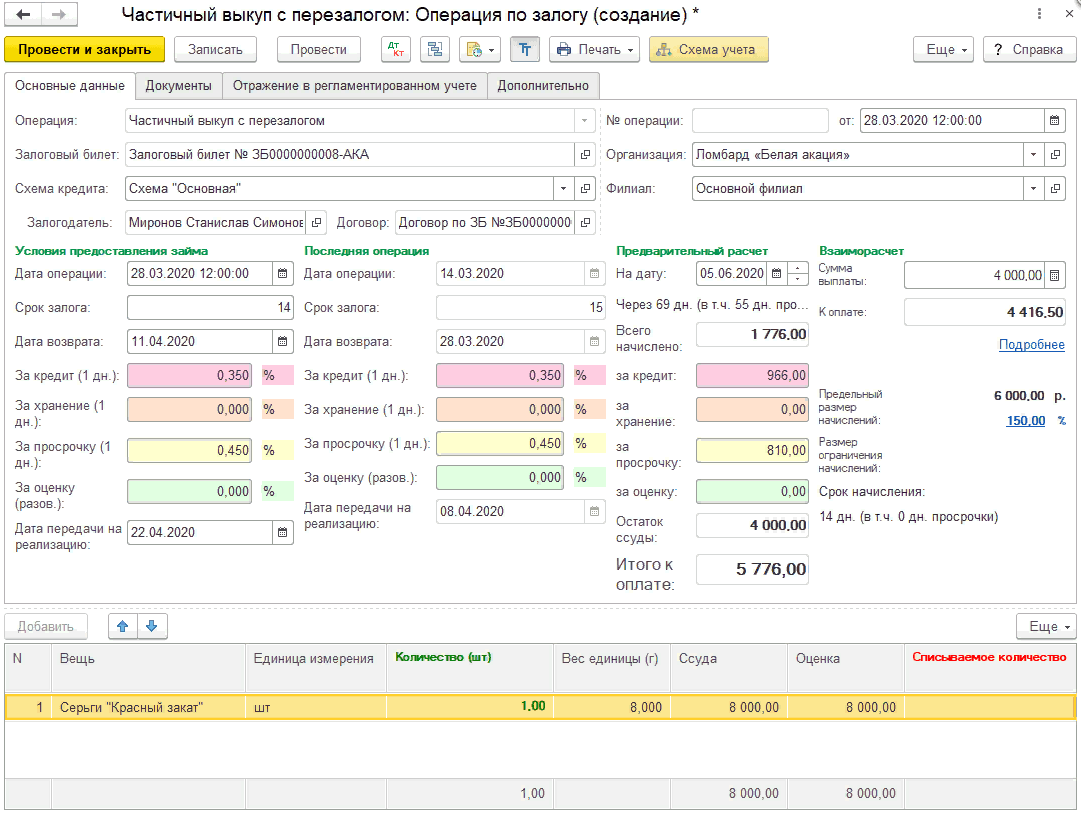Image resolution: width=1081 pixels, height=817 pixels.
Task: Expand the Организация dropdown arrow
Action: tap(1033, 154)
